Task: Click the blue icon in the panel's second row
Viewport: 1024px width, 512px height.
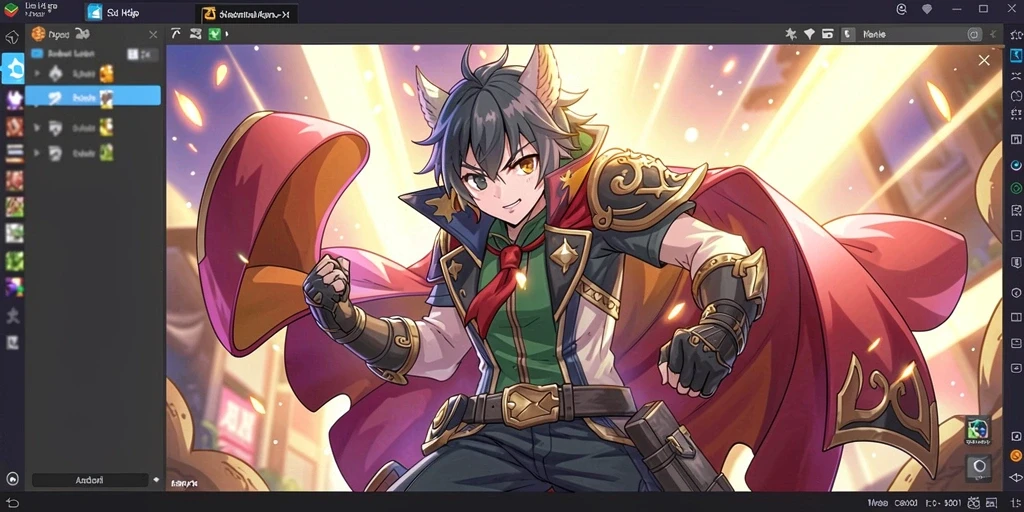Action: click(37, 54)
